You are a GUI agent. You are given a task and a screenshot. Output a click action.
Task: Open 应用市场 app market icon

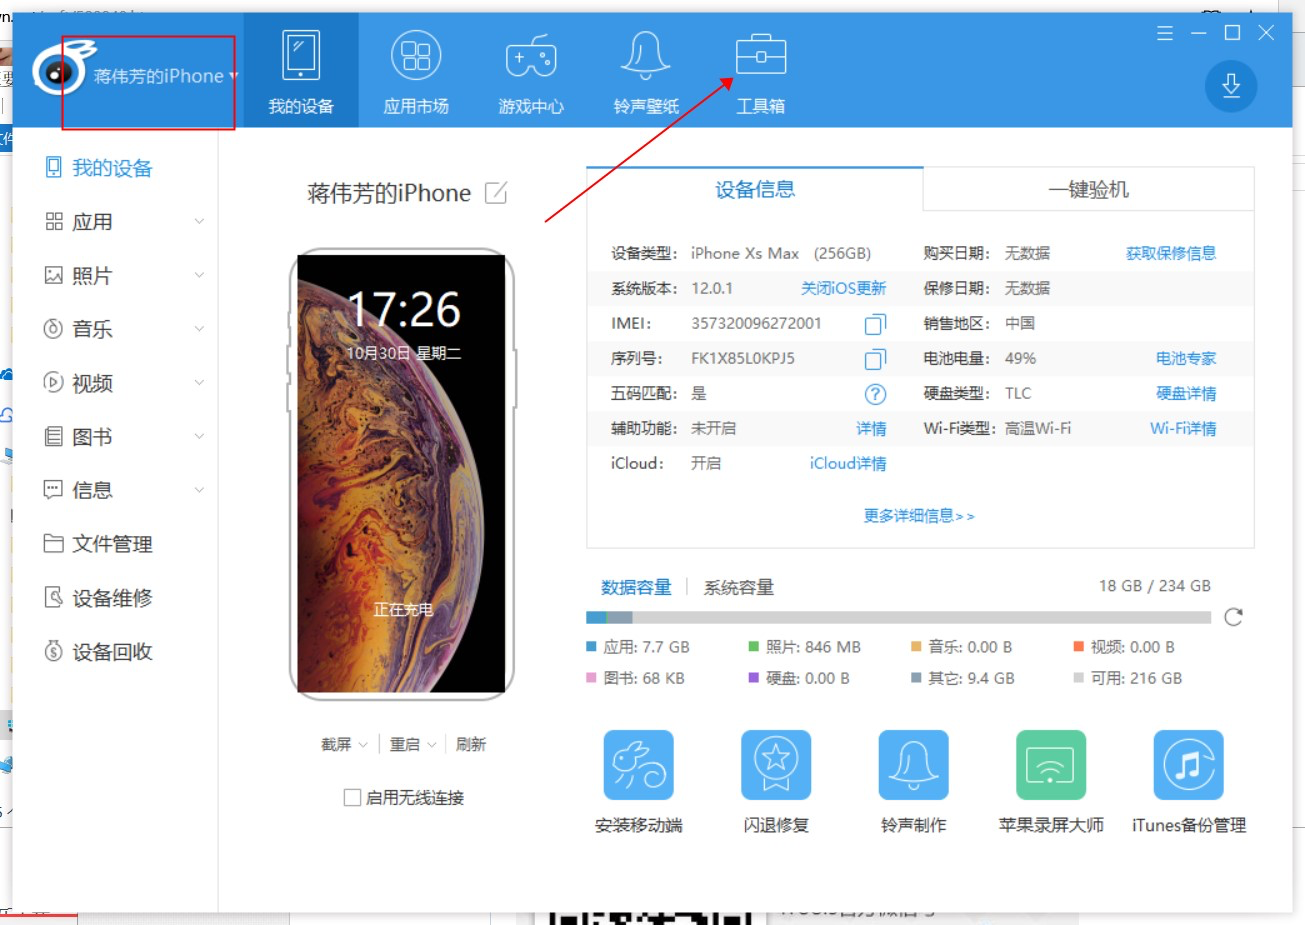point(416,56)
